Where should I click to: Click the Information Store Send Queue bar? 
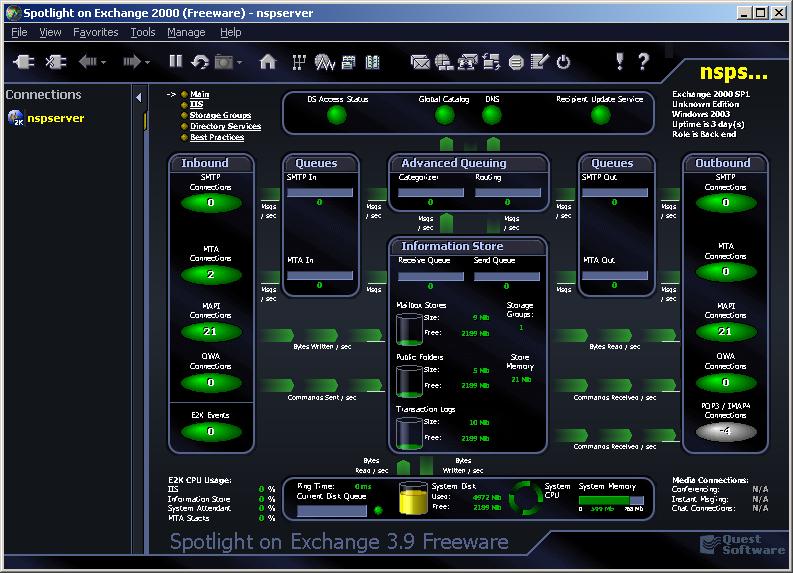tap(507, 276)
